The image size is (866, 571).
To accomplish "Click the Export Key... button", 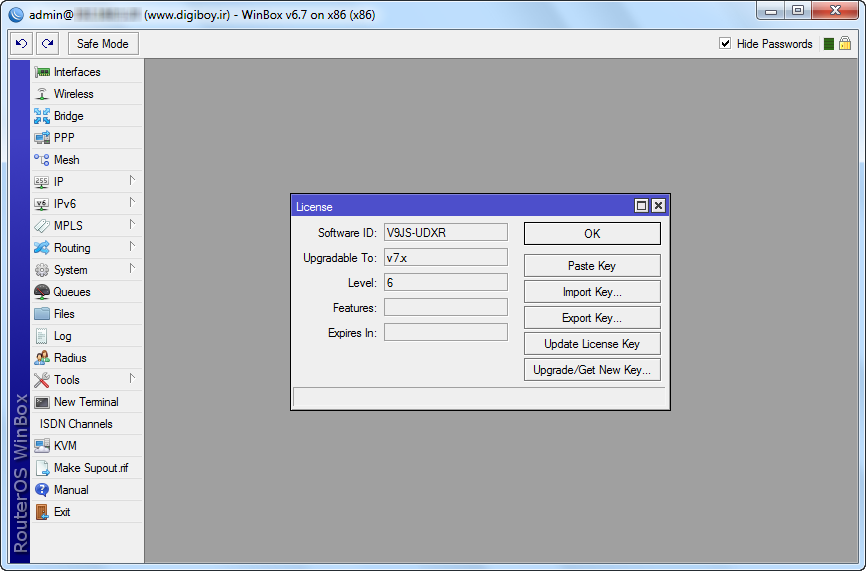I will point(592,318).
